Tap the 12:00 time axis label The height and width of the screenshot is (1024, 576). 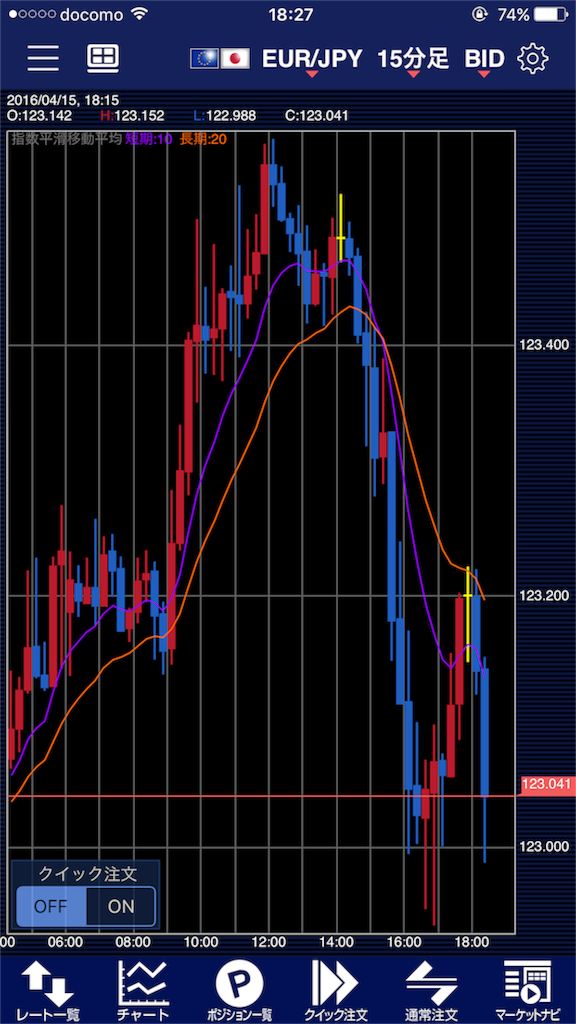(269, 942)
